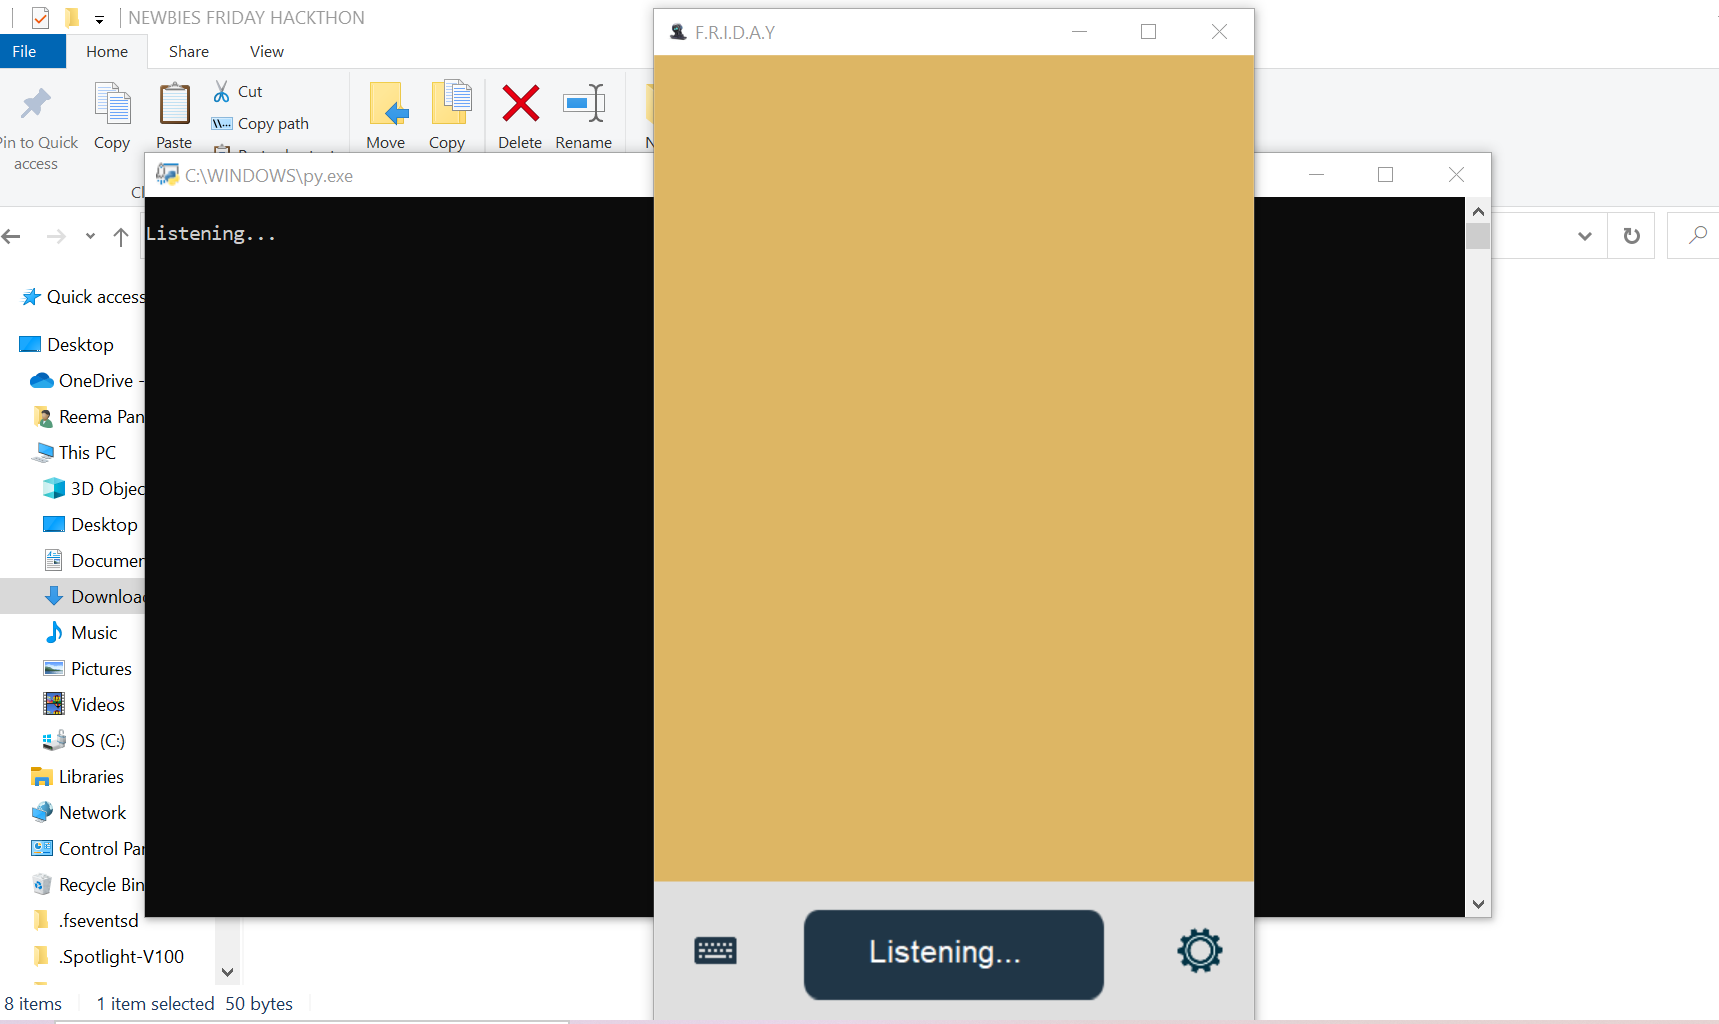Minimize the F.R.I.D.A.Y window
Image resolution: width=1719 pixels, height=1024 pixels.
1079,32
